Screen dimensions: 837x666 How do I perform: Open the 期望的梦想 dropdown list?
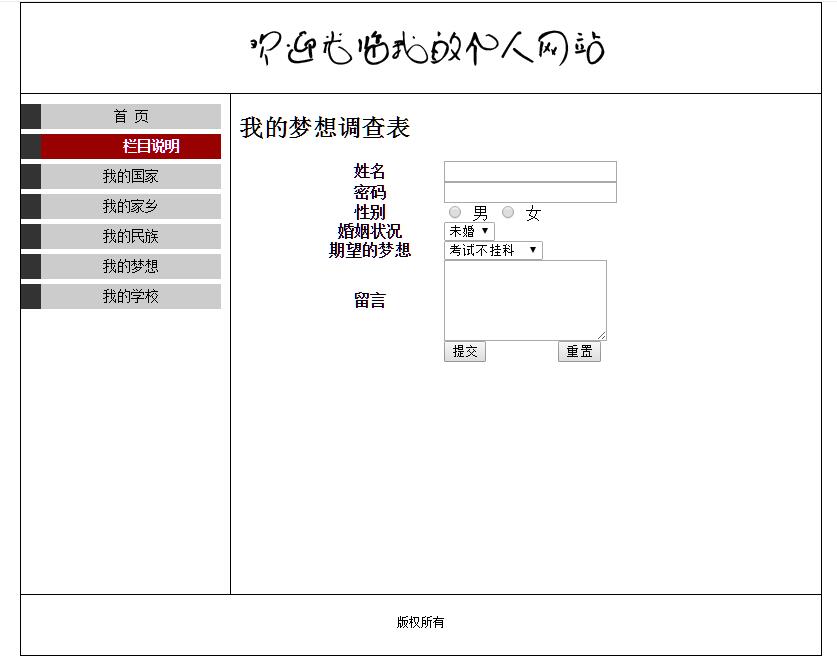[x=493, y=250]
